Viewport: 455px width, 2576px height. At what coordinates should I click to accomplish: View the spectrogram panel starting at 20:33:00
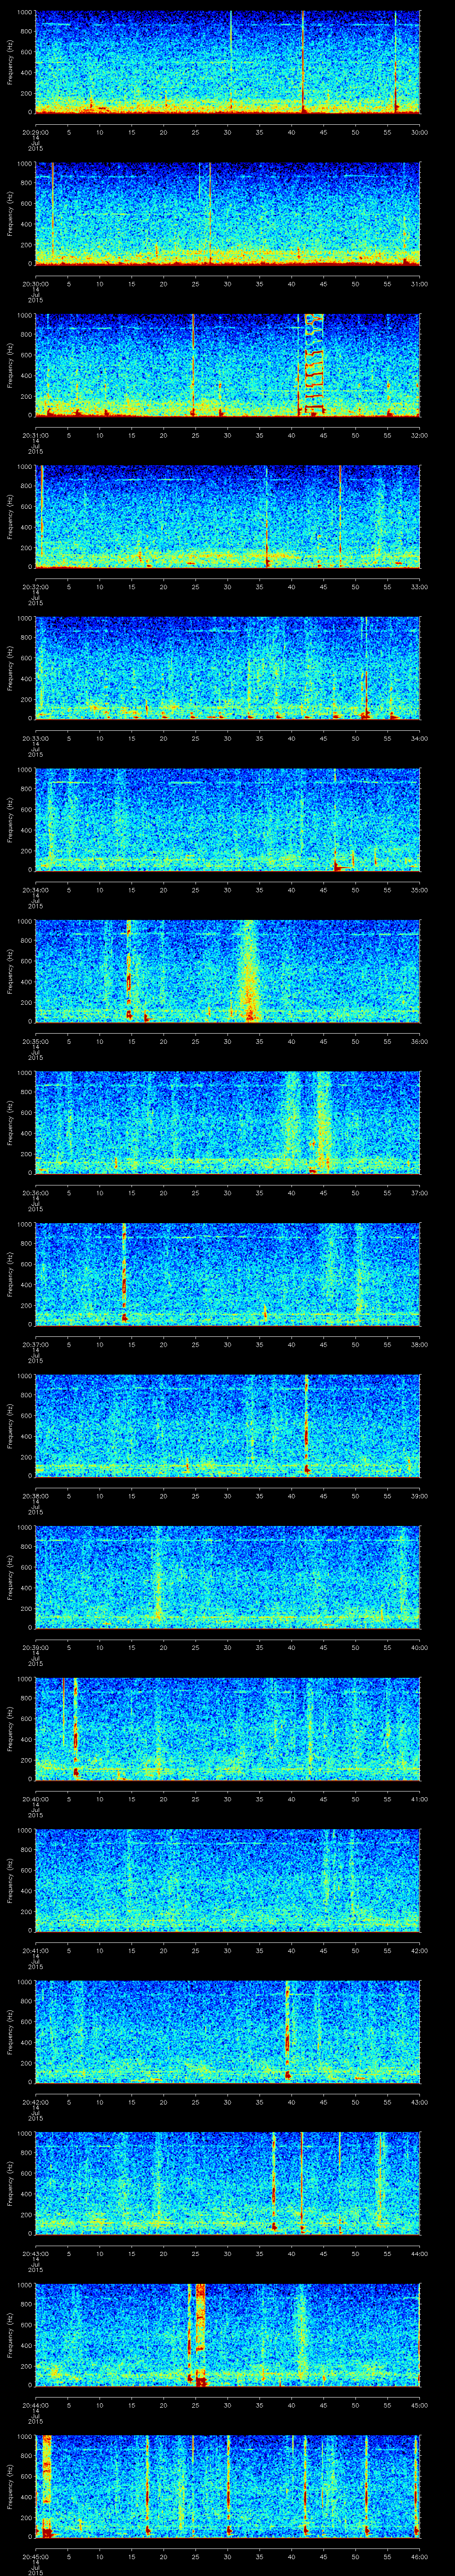pos(228,669)
